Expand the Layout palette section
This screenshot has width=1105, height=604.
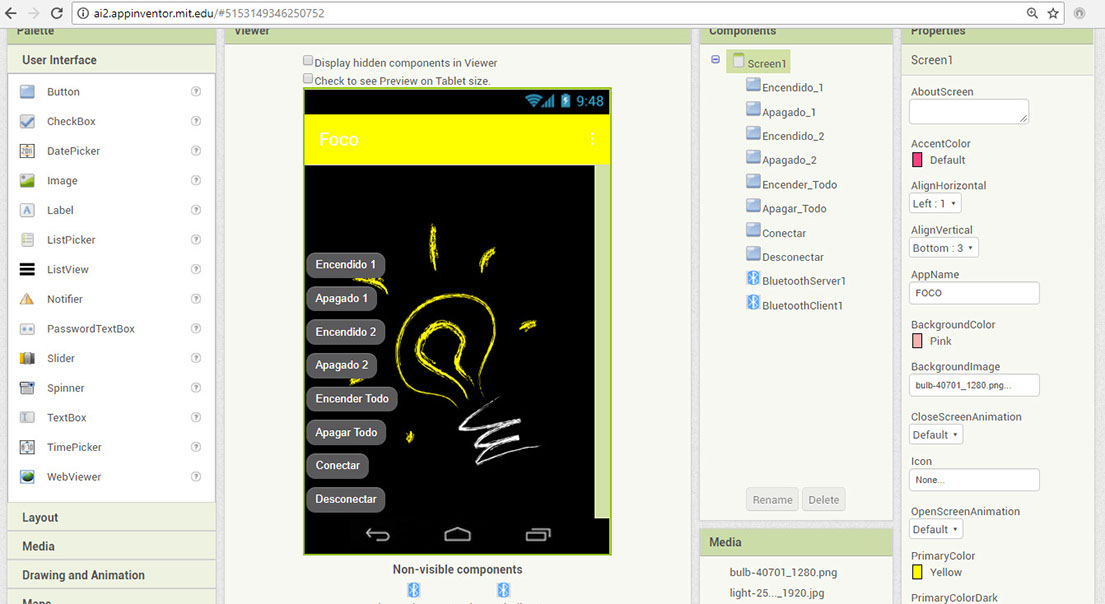pos(111,517)
